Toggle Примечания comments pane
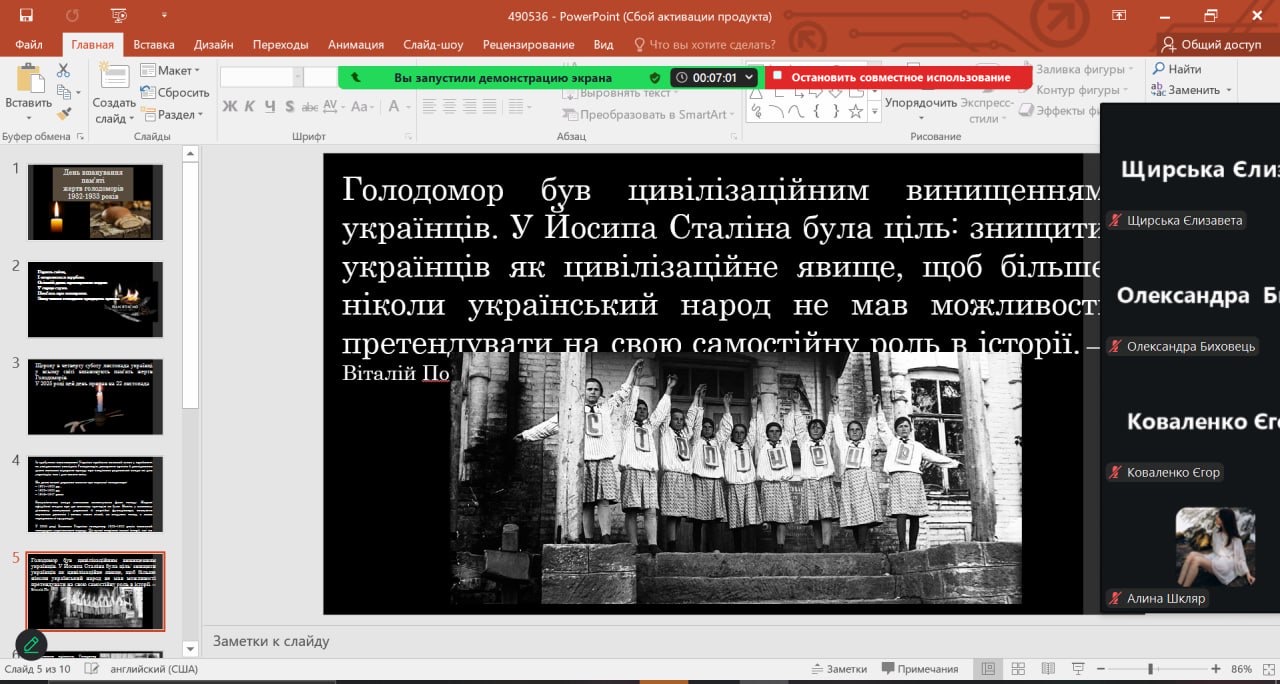Viewport: 1280px width, 684px height. [919, 669]
